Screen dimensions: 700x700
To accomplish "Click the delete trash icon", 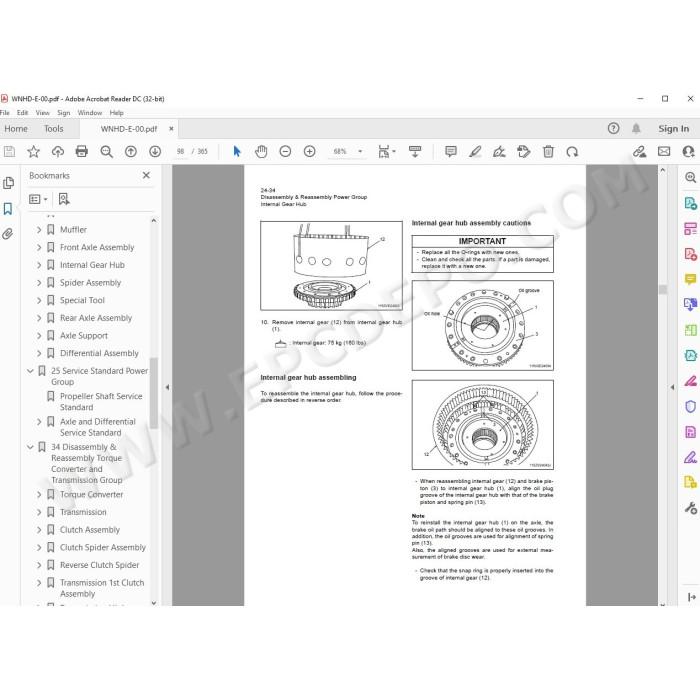I will (x=548, y=152).
